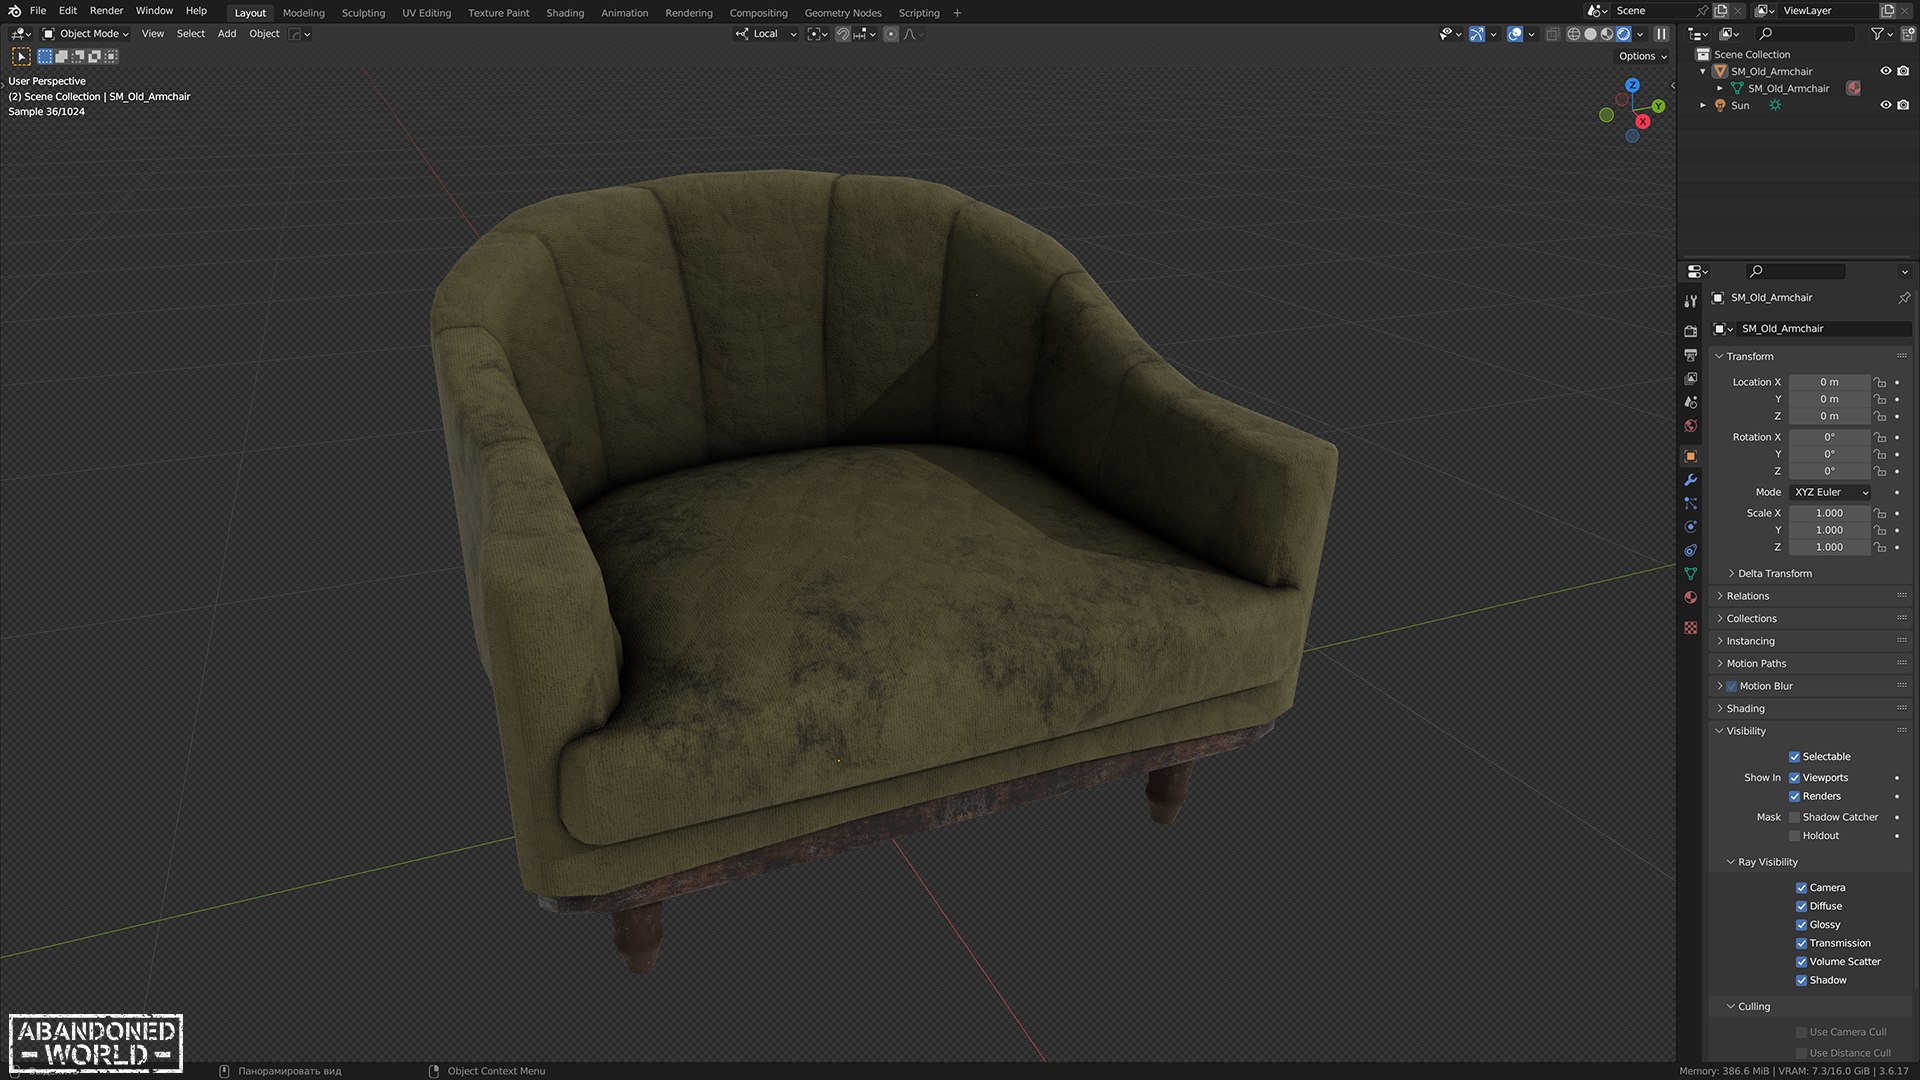Open the Object Mode dropdown
This screenshot has height=1080, width=1920.
(86, 34)
